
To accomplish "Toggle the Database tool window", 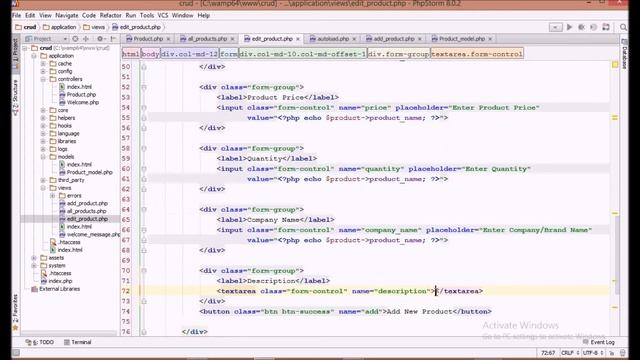I will coord(624,54).
